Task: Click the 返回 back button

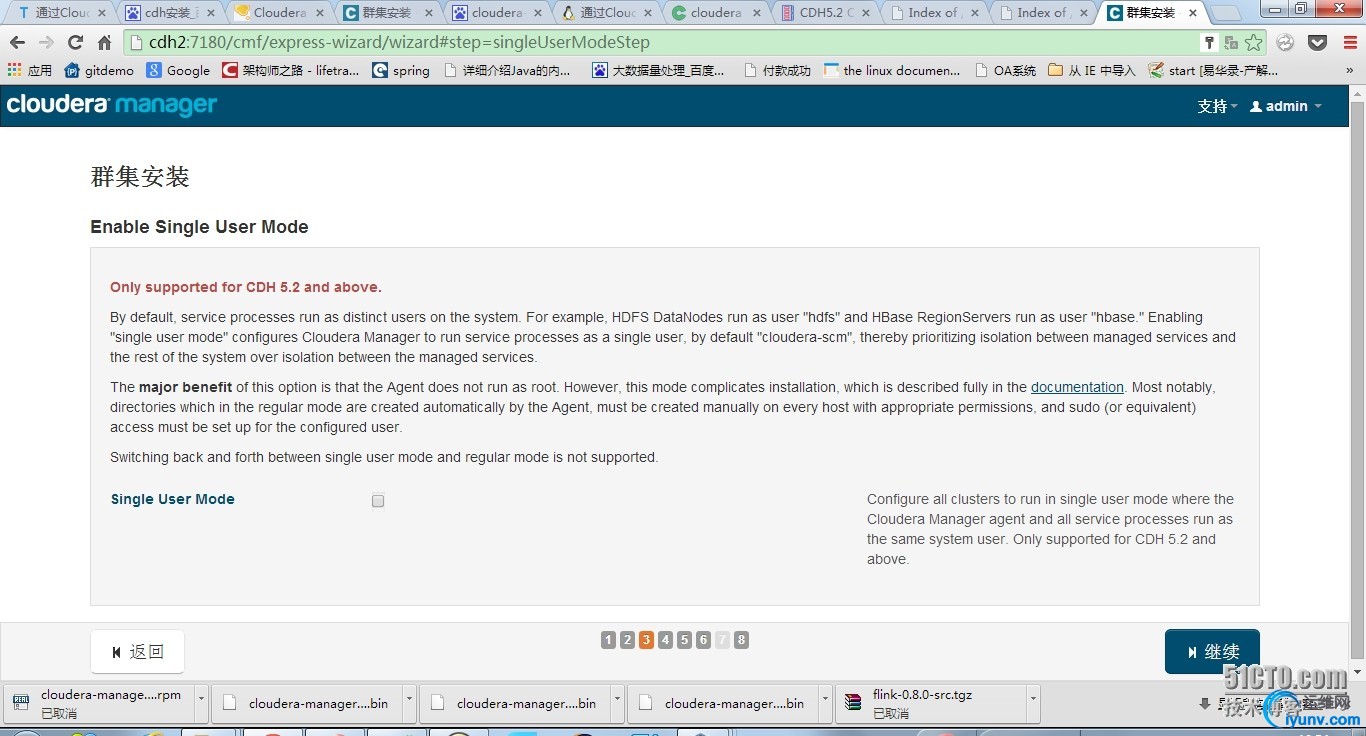Action: coord(137,652)
